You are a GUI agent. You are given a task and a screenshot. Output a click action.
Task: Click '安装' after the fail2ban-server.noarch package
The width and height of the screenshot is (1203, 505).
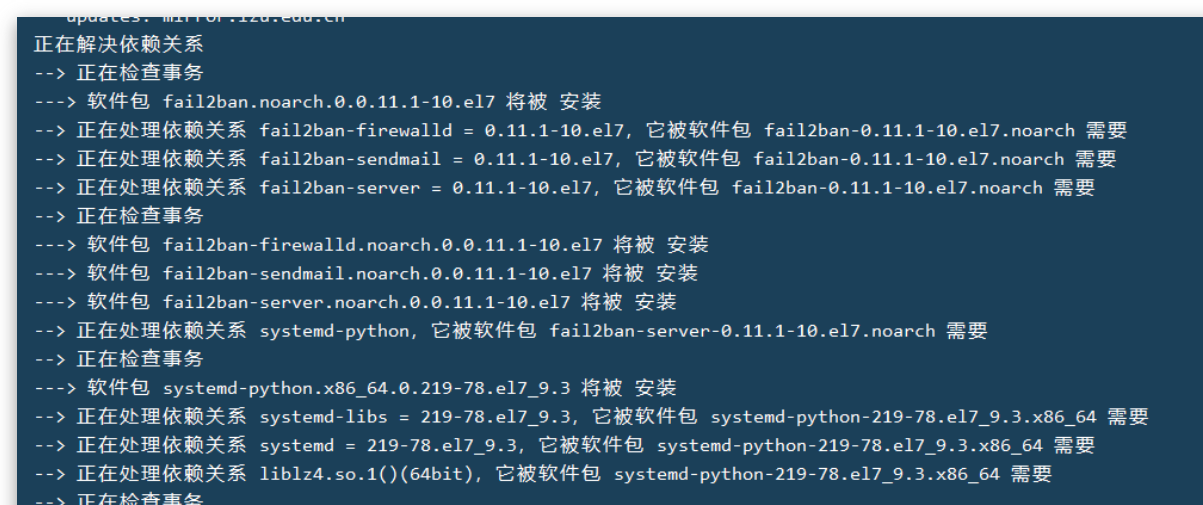point(656,302)
